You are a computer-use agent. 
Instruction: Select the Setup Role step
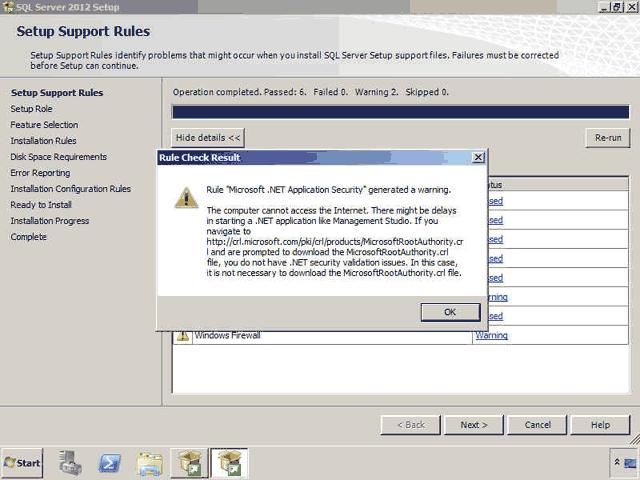click(x=31, y=109)
